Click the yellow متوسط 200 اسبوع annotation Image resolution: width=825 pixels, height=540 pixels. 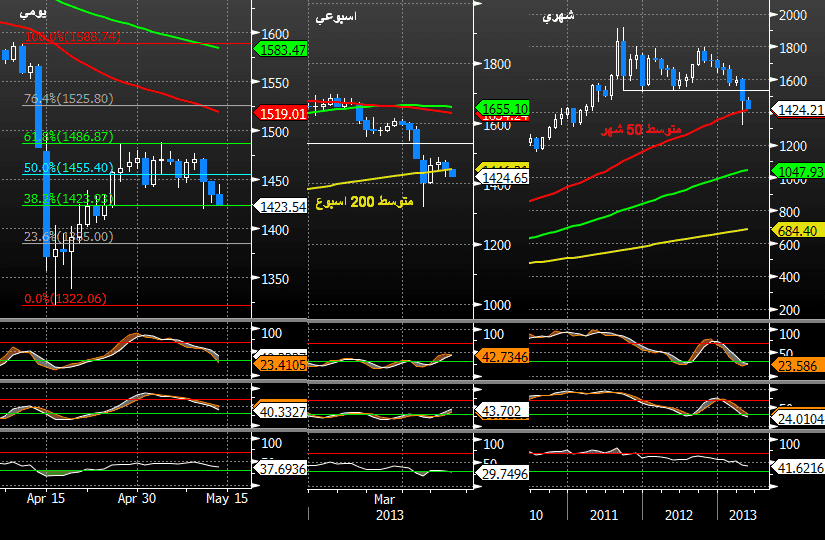click(x=364, y=202)
